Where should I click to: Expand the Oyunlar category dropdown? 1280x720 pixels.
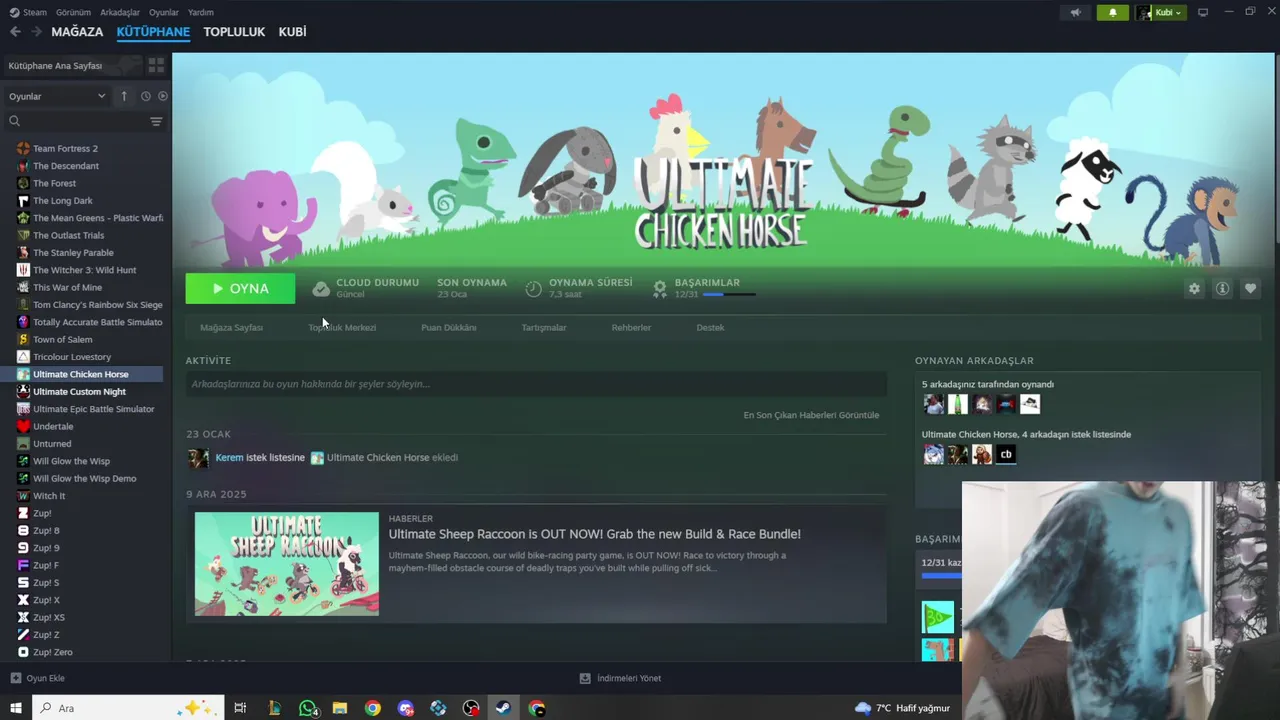[x=57, y=96]
